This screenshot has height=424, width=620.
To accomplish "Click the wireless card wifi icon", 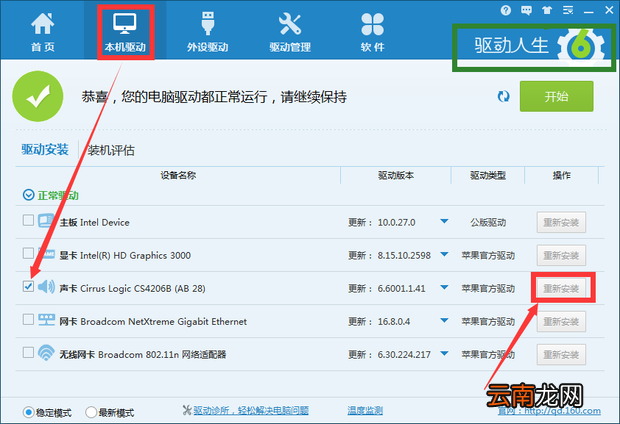I will tap(46, 352).
